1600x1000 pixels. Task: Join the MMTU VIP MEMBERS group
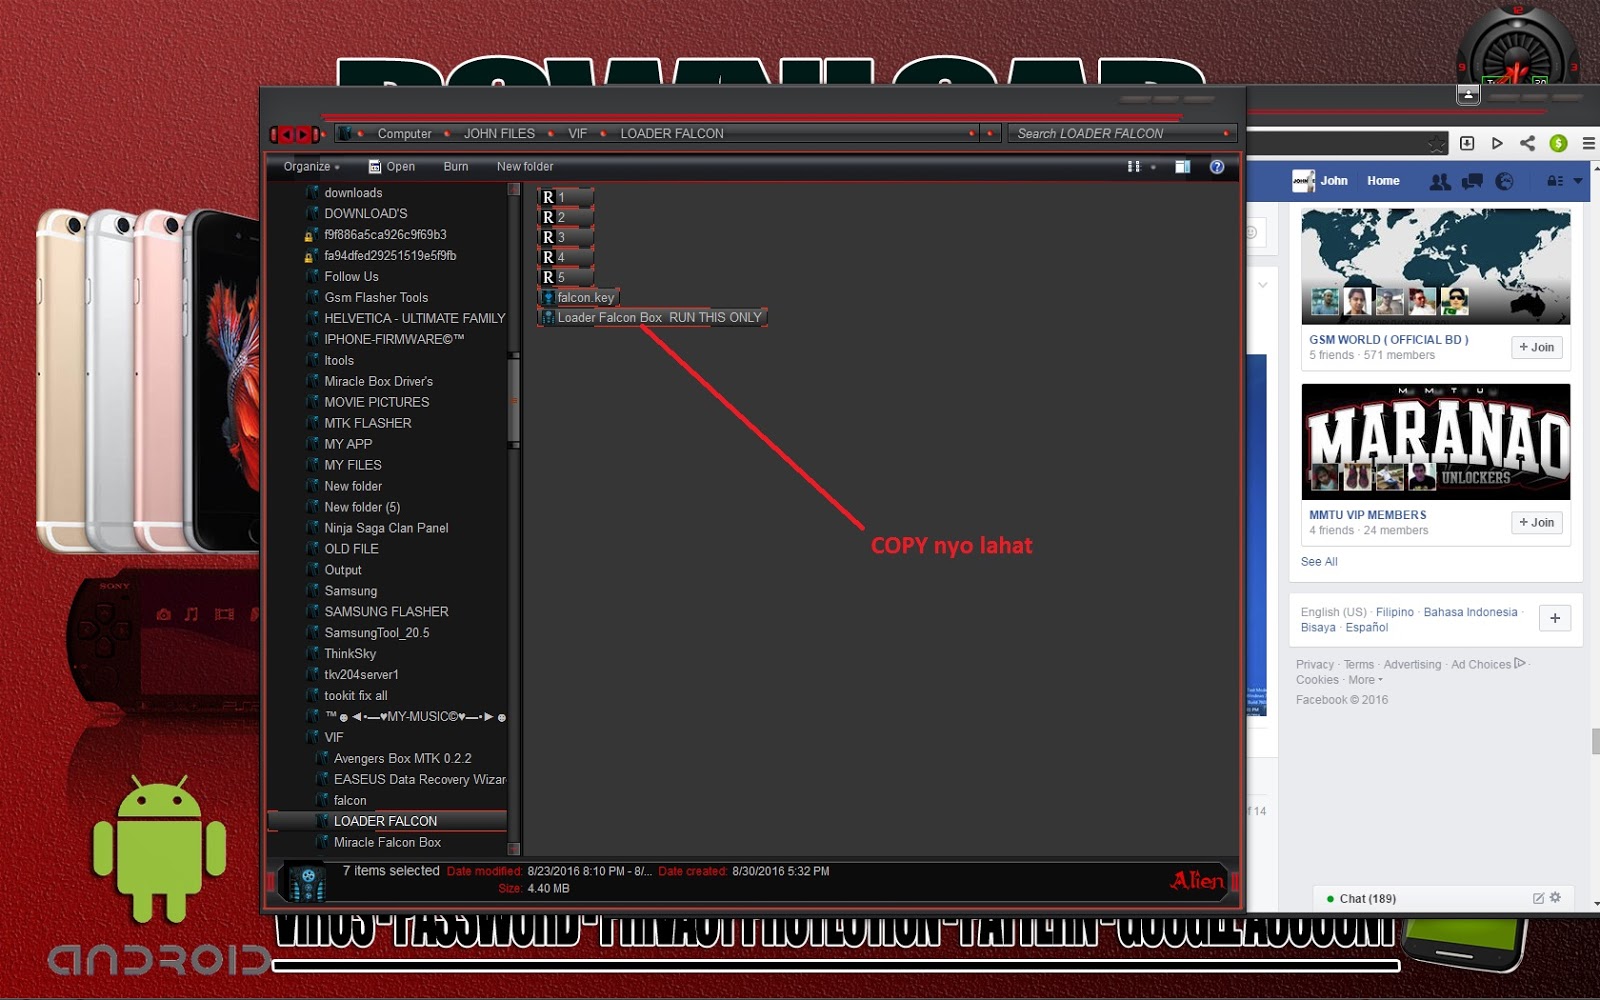1537,522
